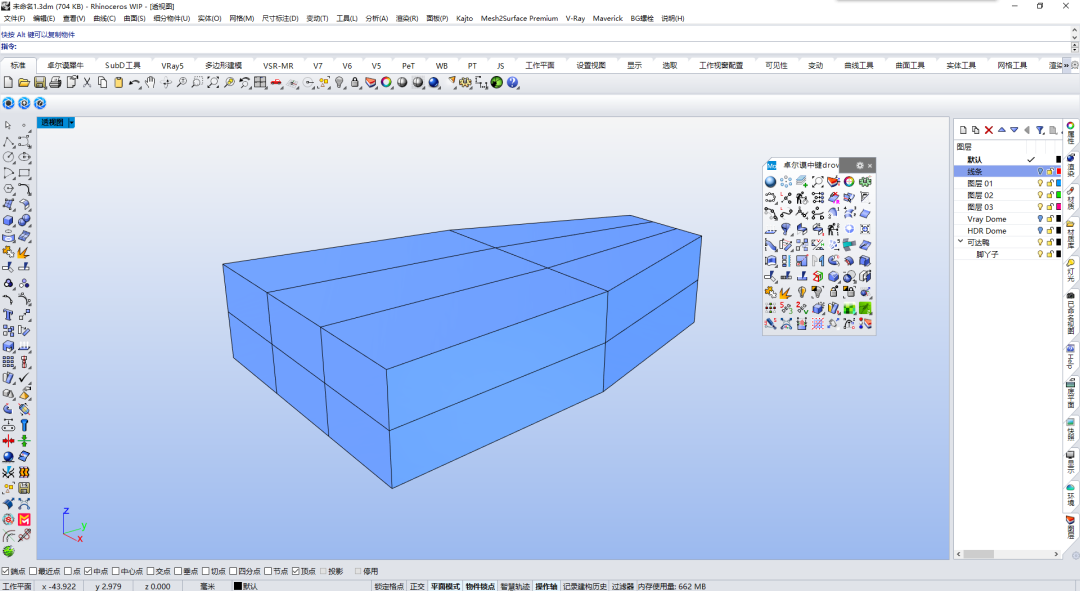This screenshot has width=1080, height=591.
Task: Change the pink color swatch of 图层 03
Action: click(x=1059, y=207)
